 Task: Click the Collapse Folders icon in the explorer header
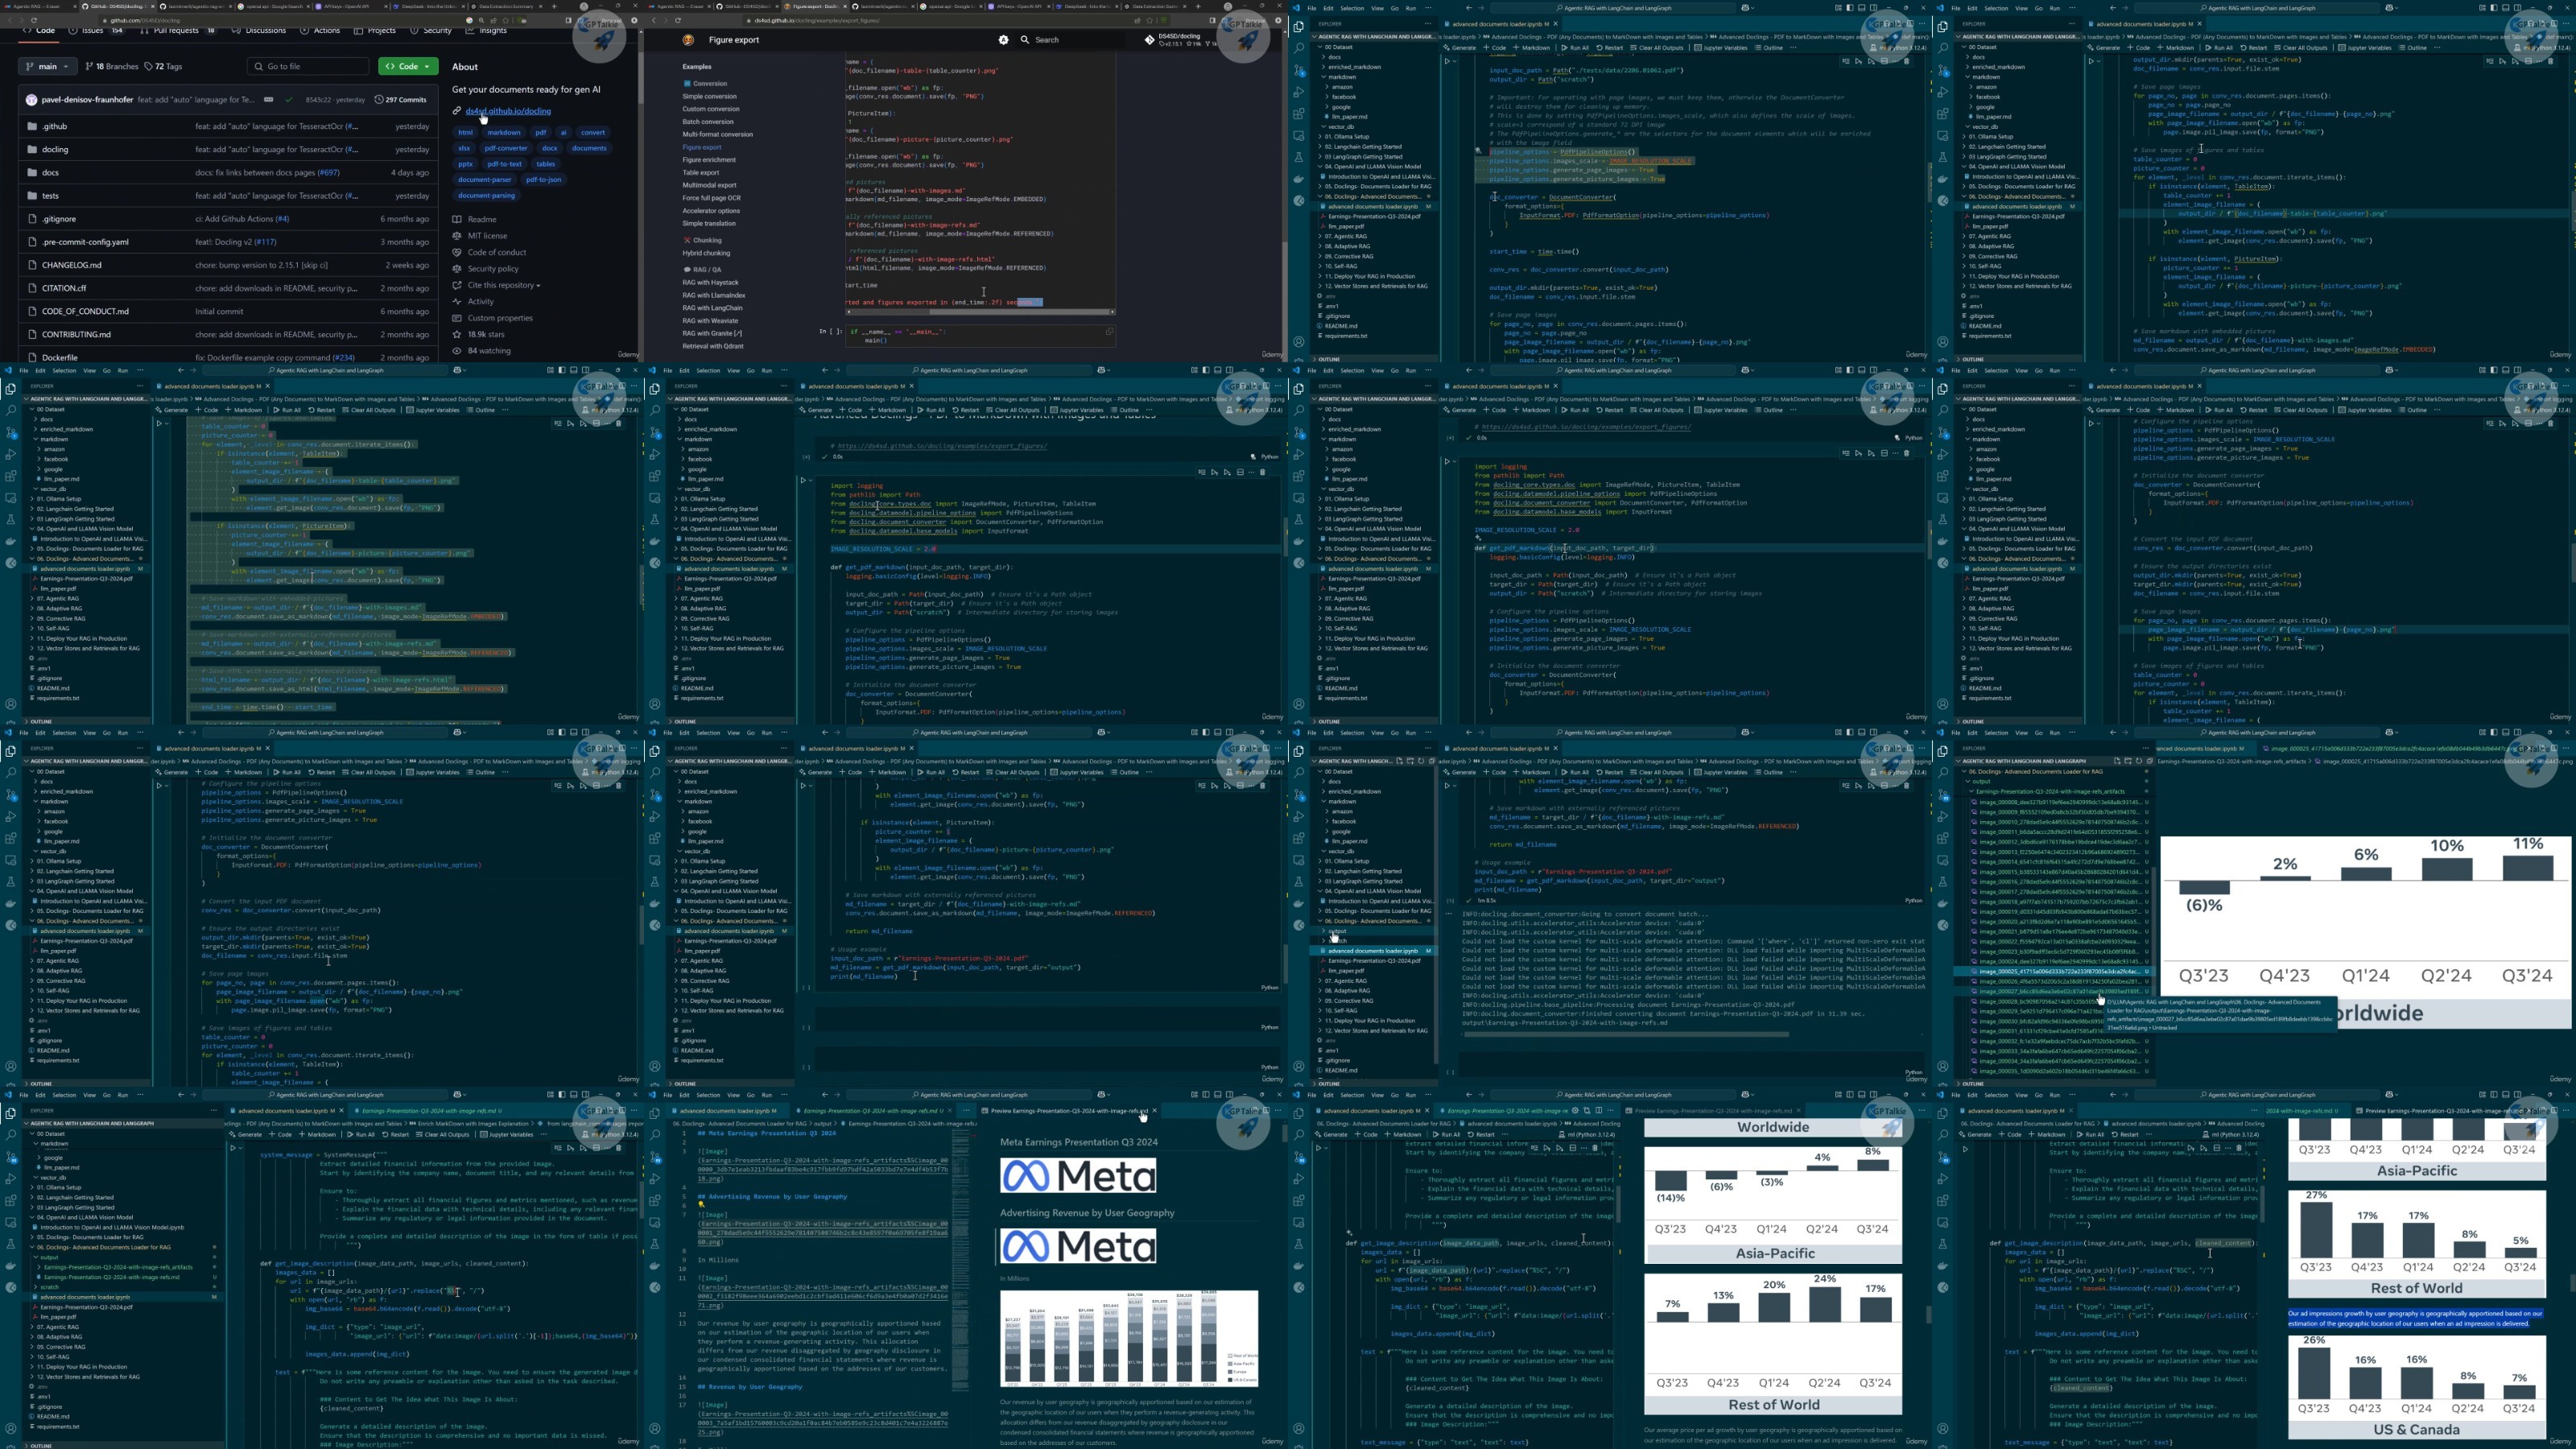[x=2150, y=761]
